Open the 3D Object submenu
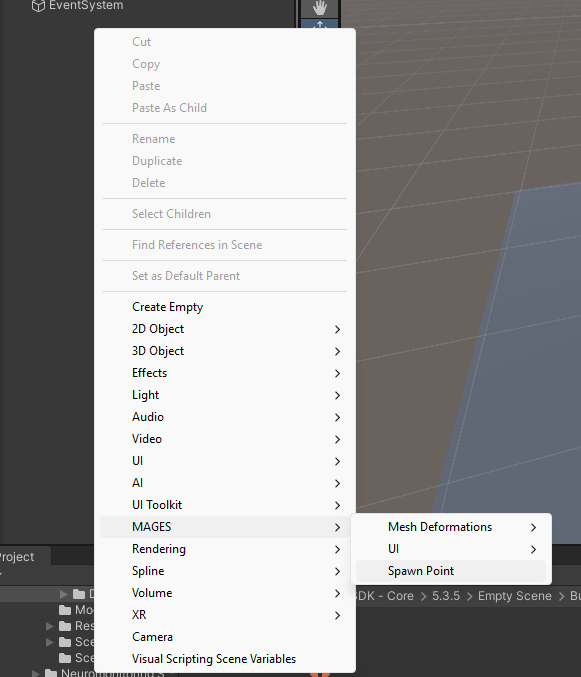Image resolution: width=581 pixels, height=677 pixels. point(224,351)
